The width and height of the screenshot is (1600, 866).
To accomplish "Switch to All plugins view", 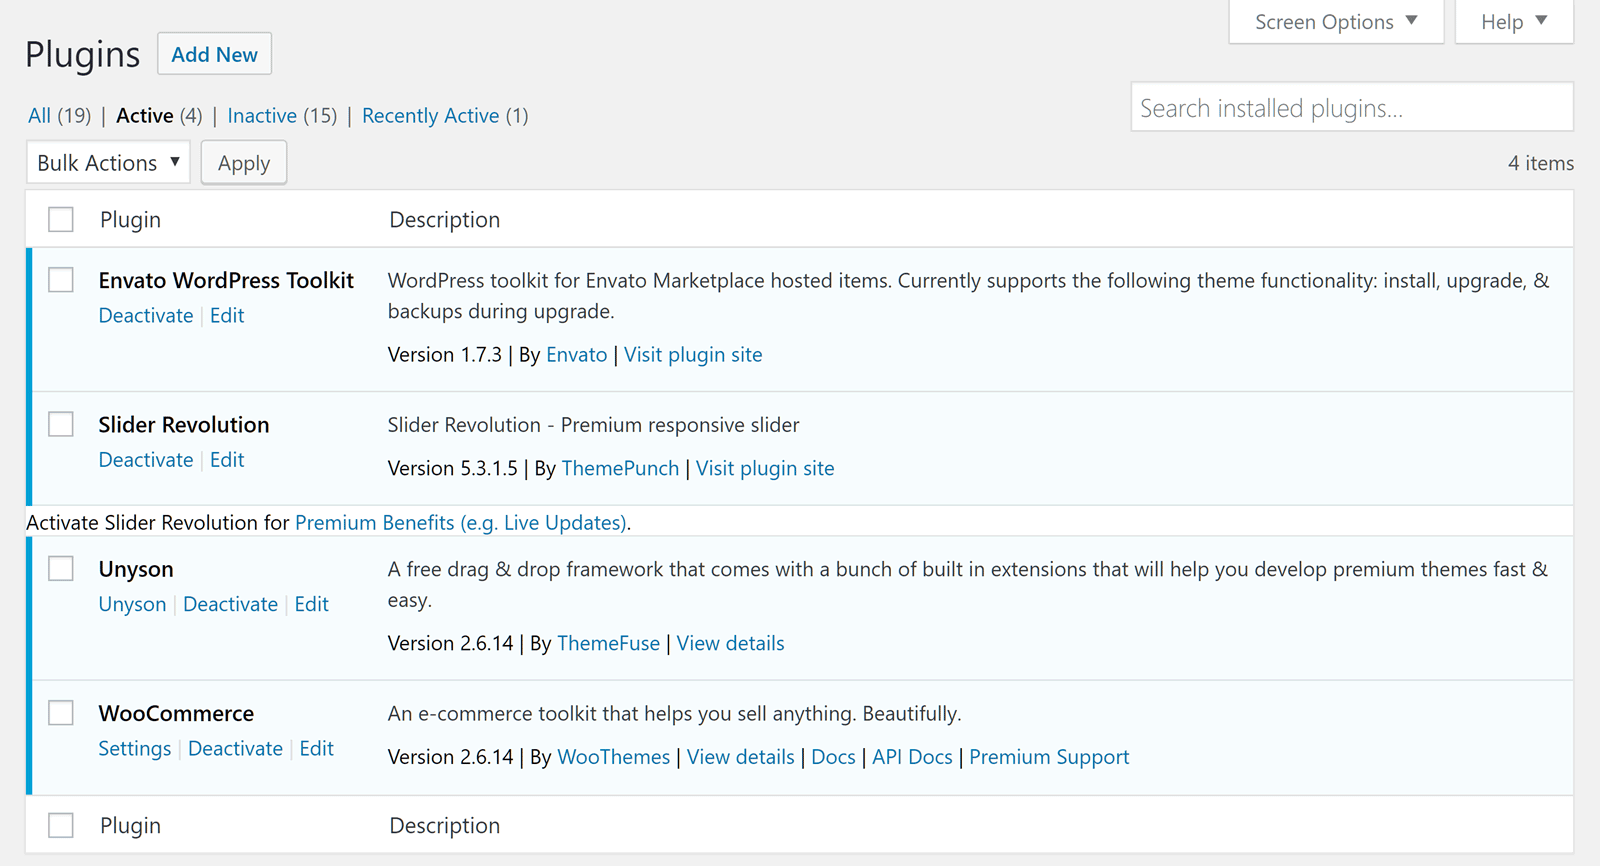I will click(39, 116).
